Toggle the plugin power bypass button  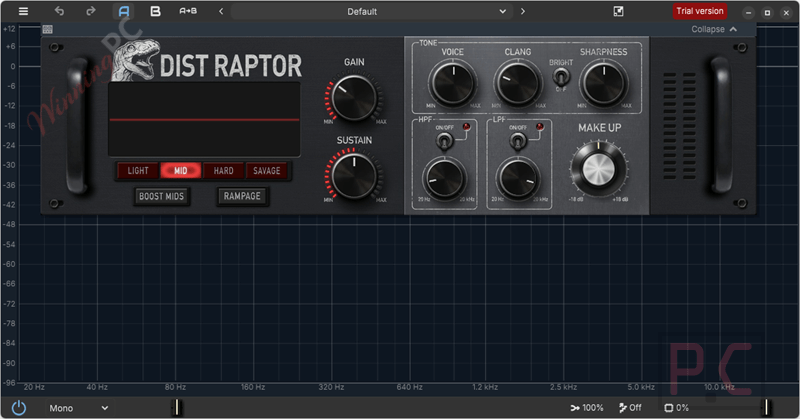(x=19, y=408)
